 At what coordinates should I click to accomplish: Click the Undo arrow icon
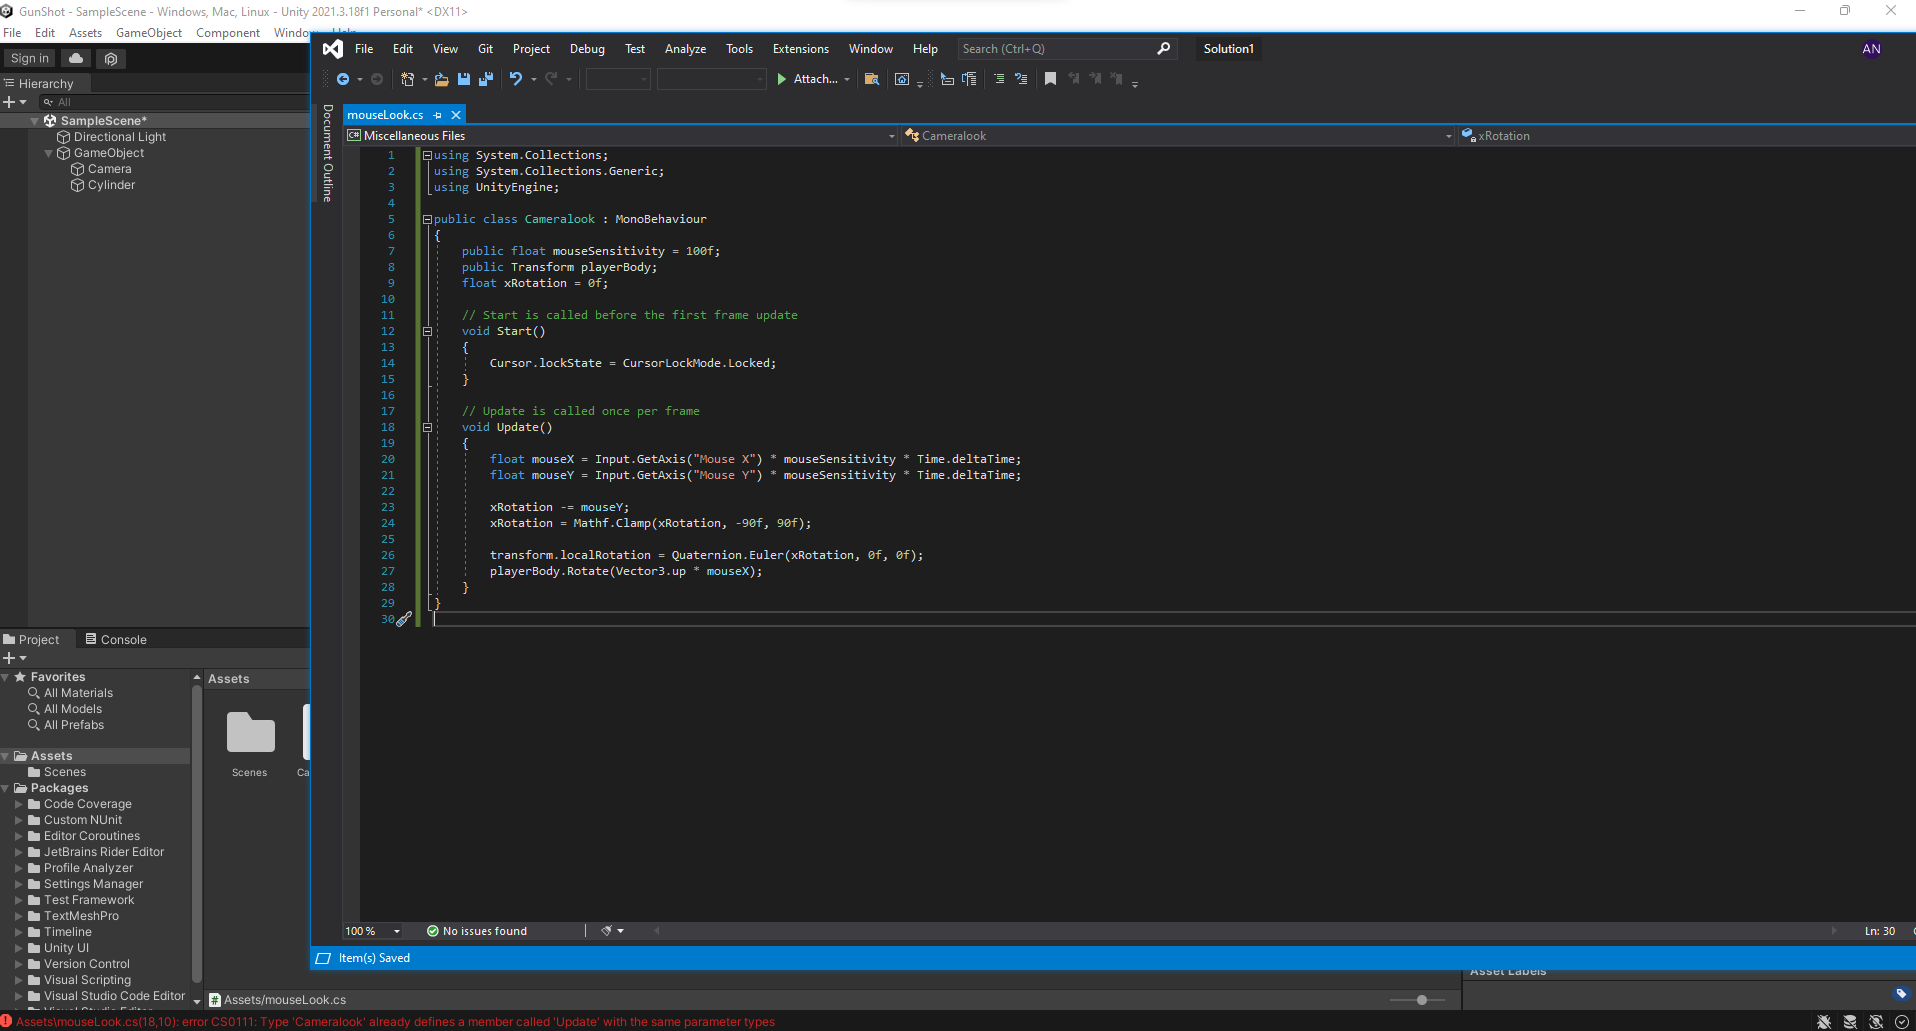[515, 79]
